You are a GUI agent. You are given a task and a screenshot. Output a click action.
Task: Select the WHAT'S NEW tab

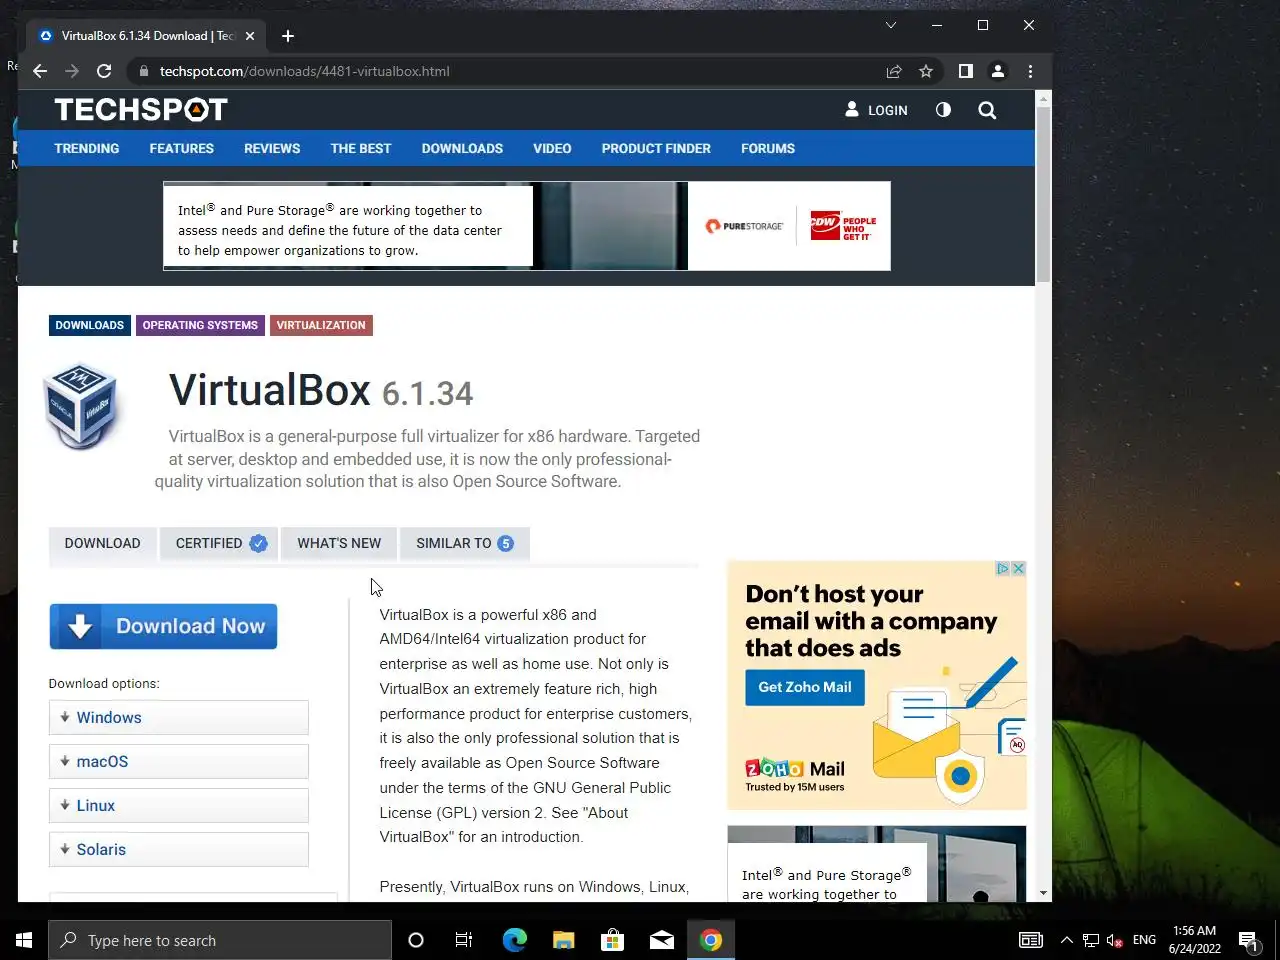339,543
